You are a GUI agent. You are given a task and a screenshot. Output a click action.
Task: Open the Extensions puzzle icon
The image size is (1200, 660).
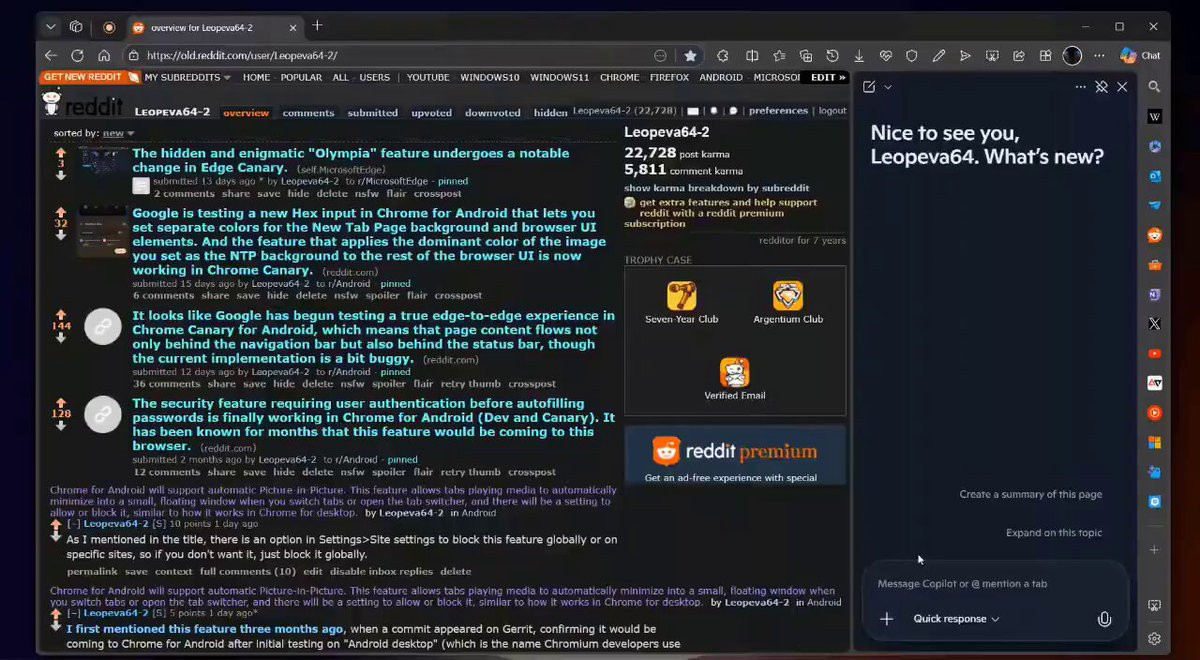point(723,56)
